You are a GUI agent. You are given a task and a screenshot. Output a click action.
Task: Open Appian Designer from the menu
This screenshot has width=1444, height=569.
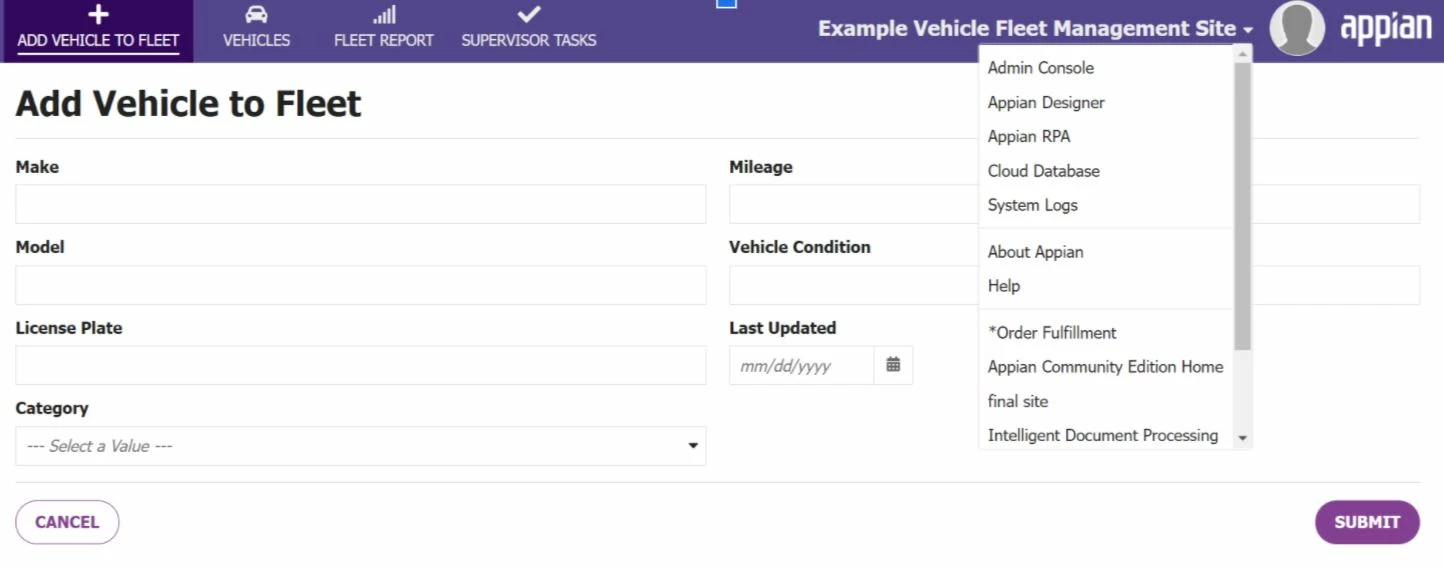(1046, 102)
